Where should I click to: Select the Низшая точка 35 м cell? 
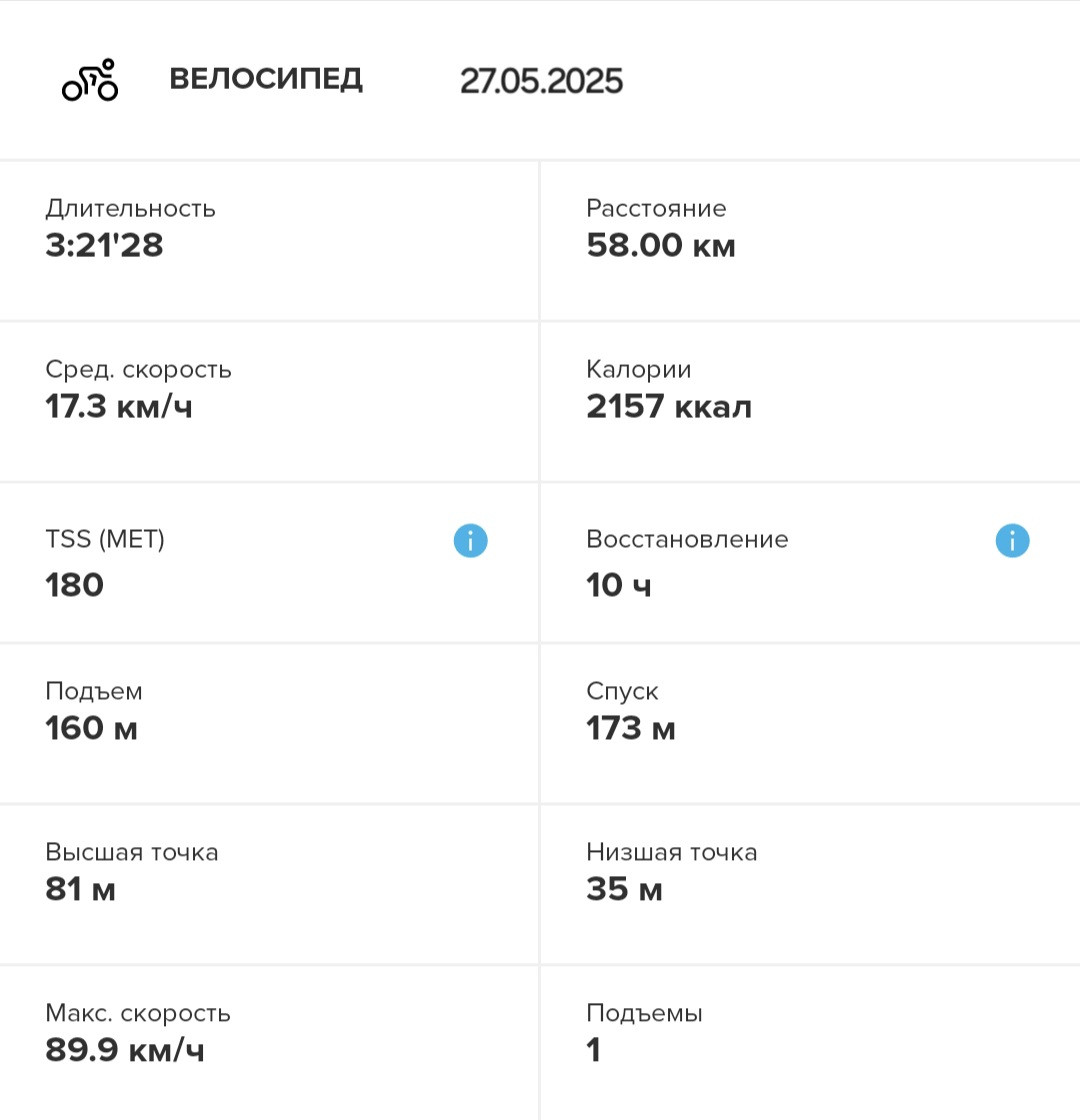(811, 884)
